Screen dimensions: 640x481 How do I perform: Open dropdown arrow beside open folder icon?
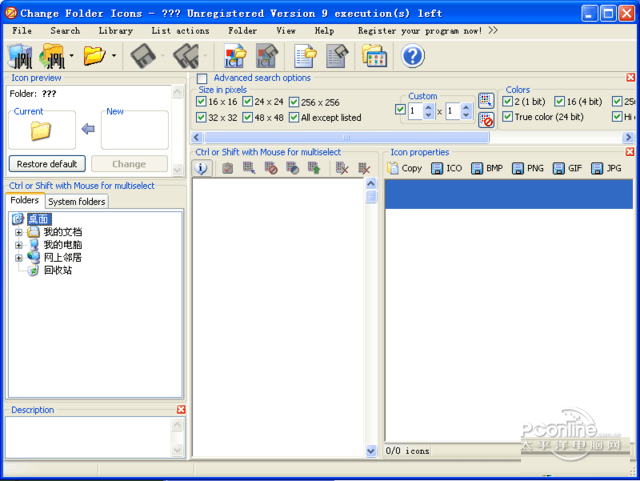114,57
